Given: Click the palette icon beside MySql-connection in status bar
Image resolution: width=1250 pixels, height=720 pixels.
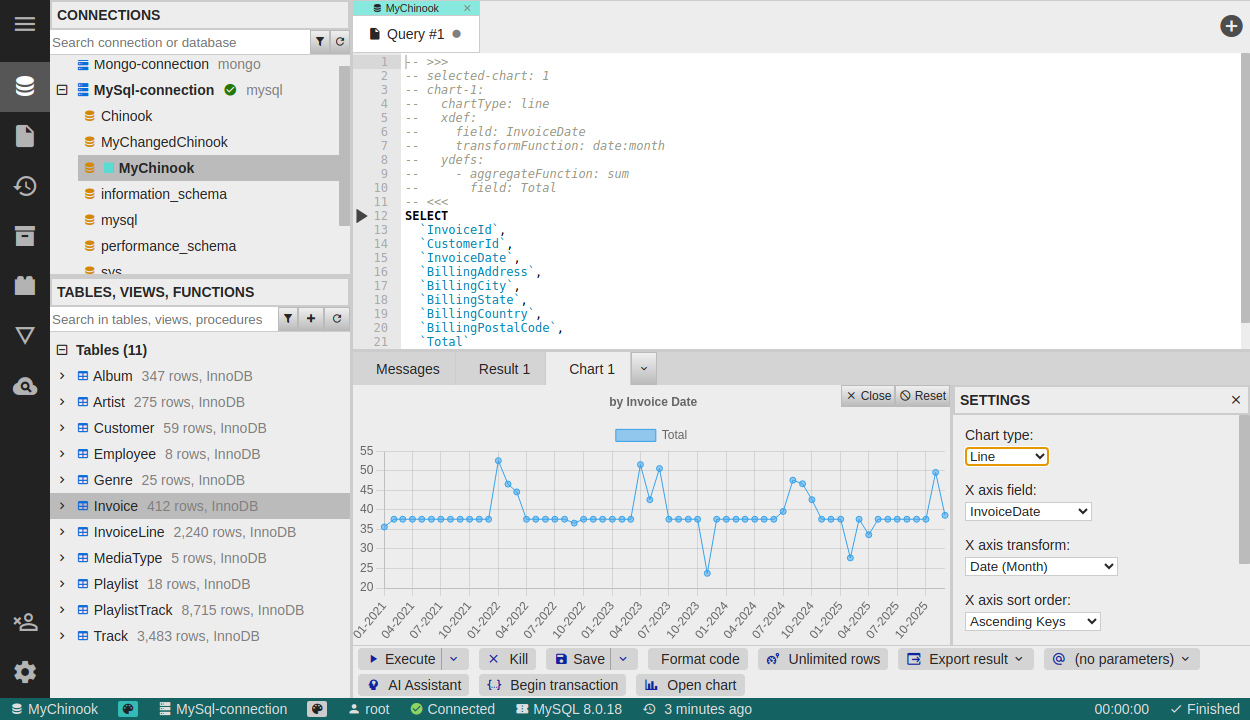Looking at the screenshot, I should [x=317, y=709].
